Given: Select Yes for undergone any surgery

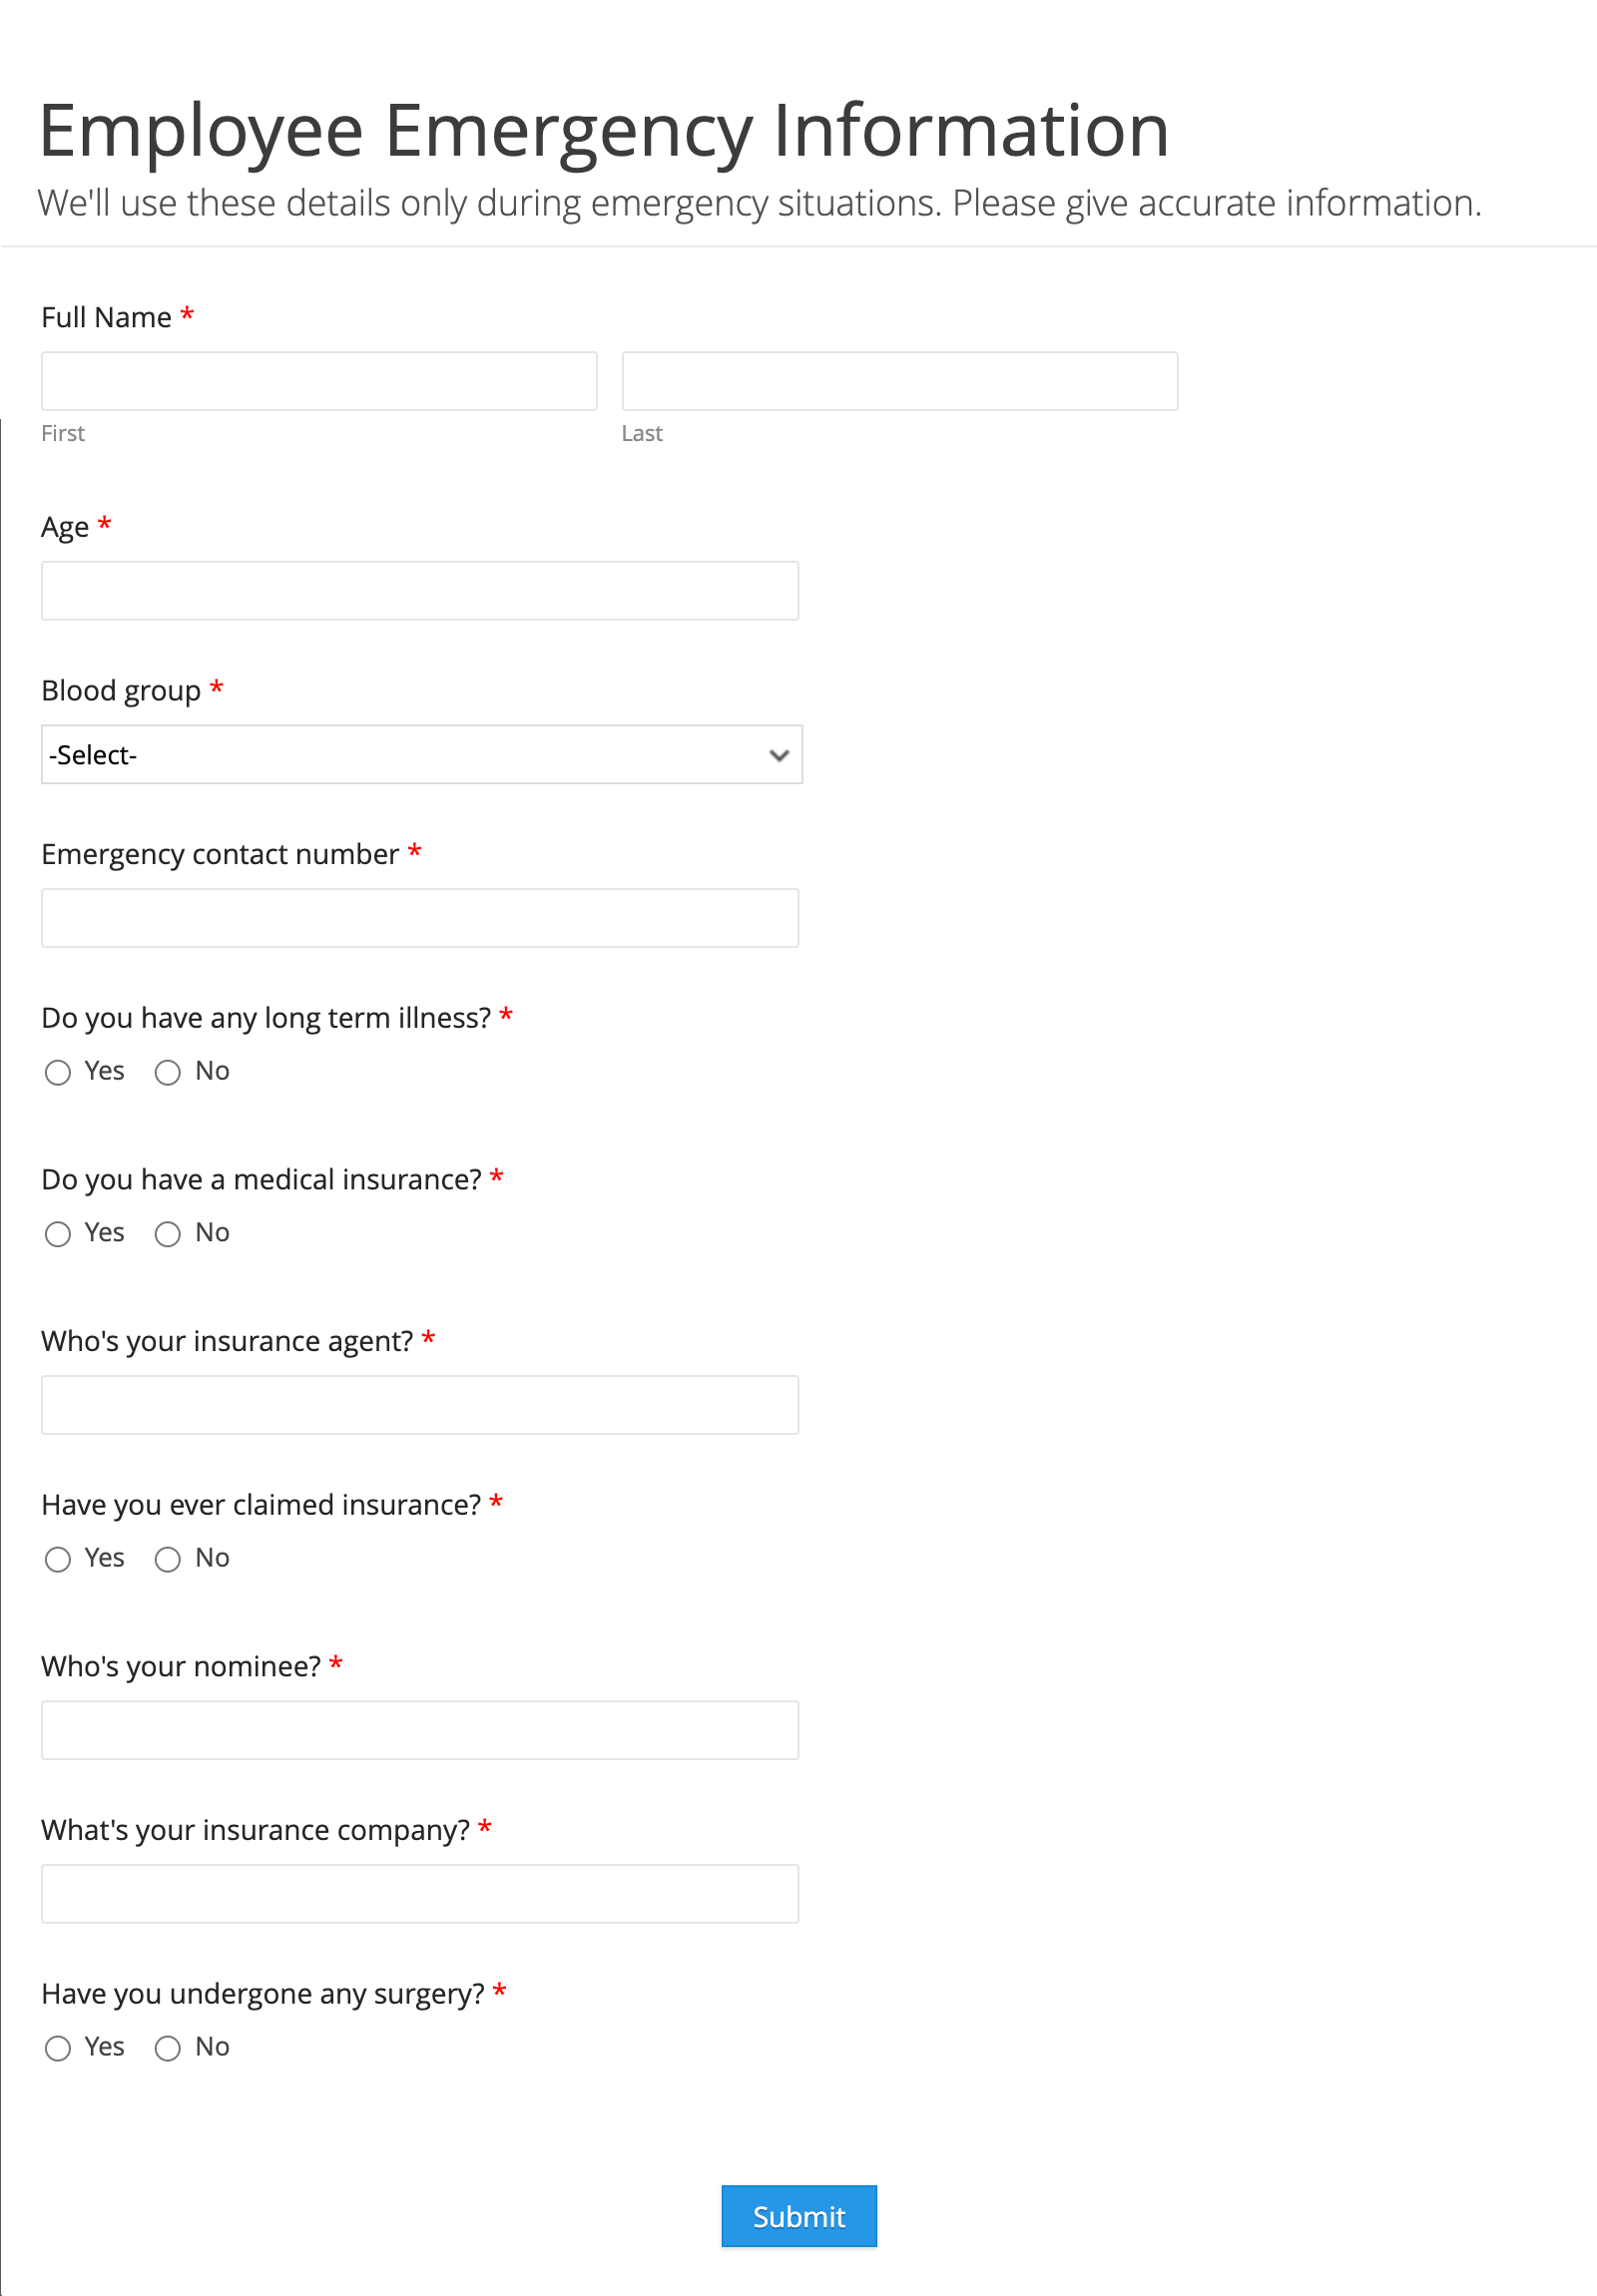Looking at the screenshot, I should click(58, 2047).
